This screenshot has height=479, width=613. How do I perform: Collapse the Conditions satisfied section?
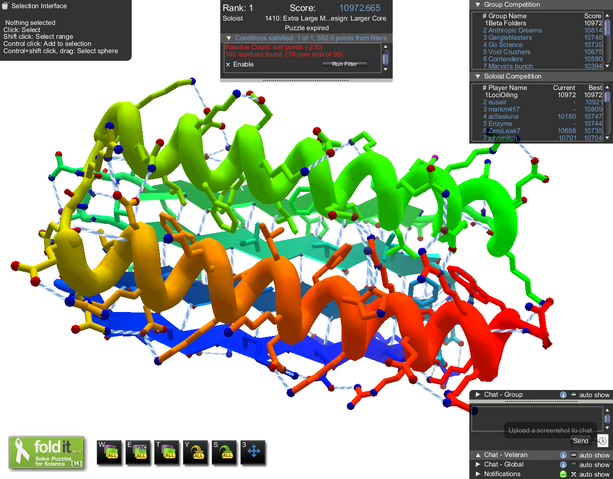(229, 38)
